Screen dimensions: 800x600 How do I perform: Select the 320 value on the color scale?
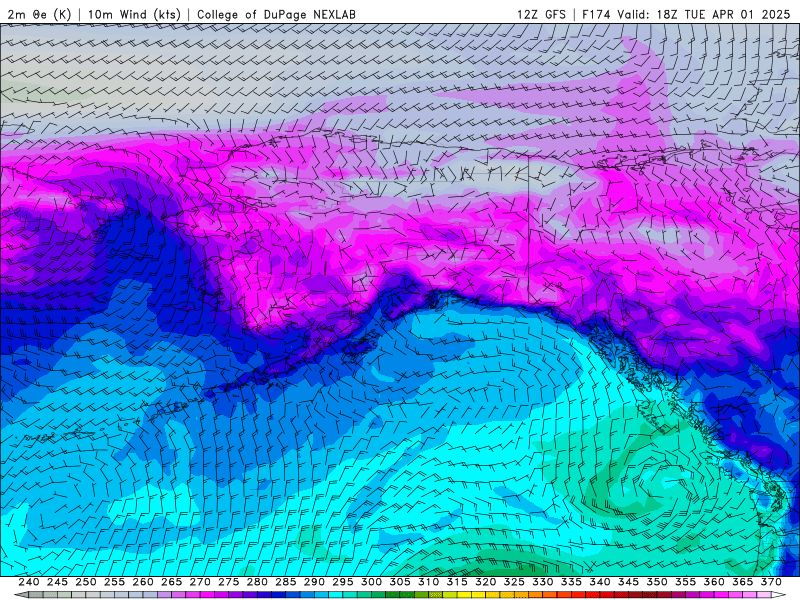click(486, 582)
